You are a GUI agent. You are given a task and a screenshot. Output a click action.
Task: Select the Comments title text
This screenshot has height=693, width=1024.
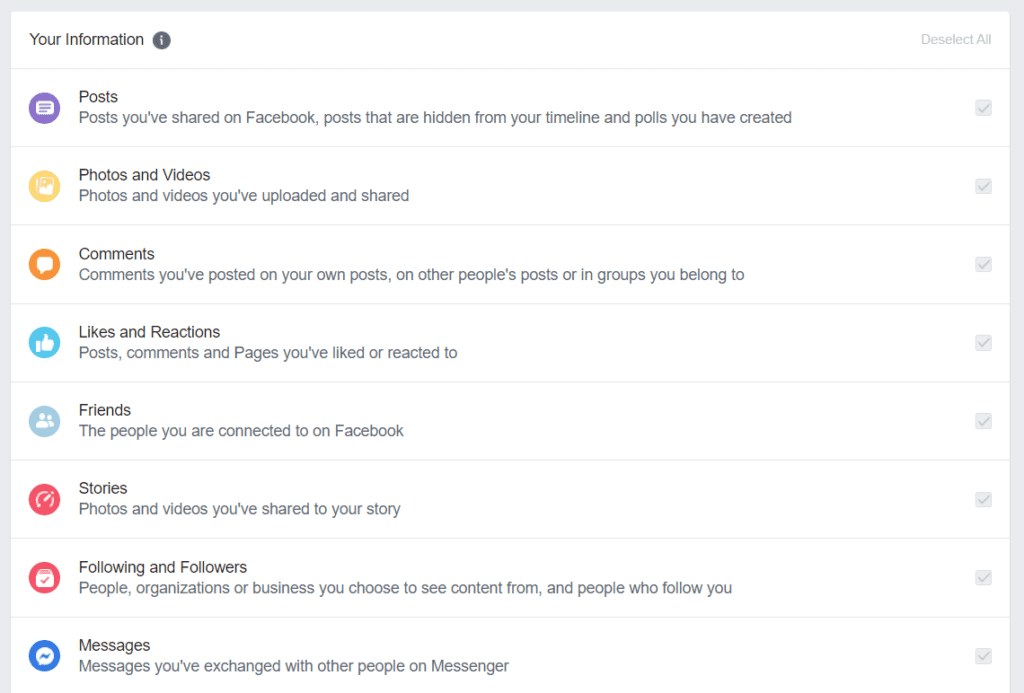coord(116,253)
